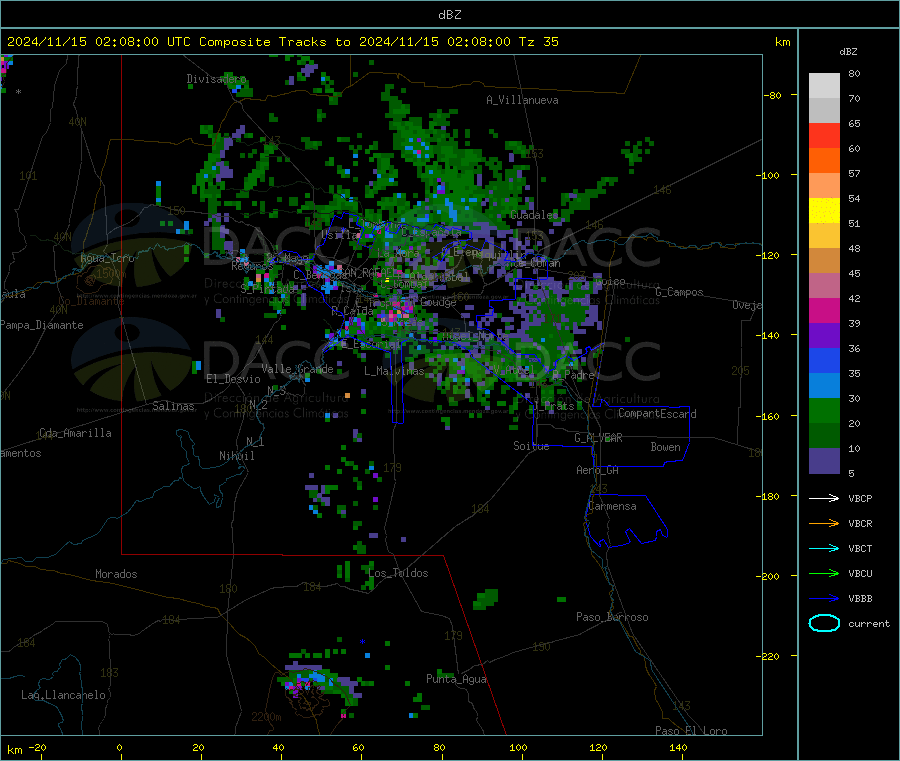Click the 'Carmensa' map label
This screenshot has width=900, height=761.
[612, 506]
